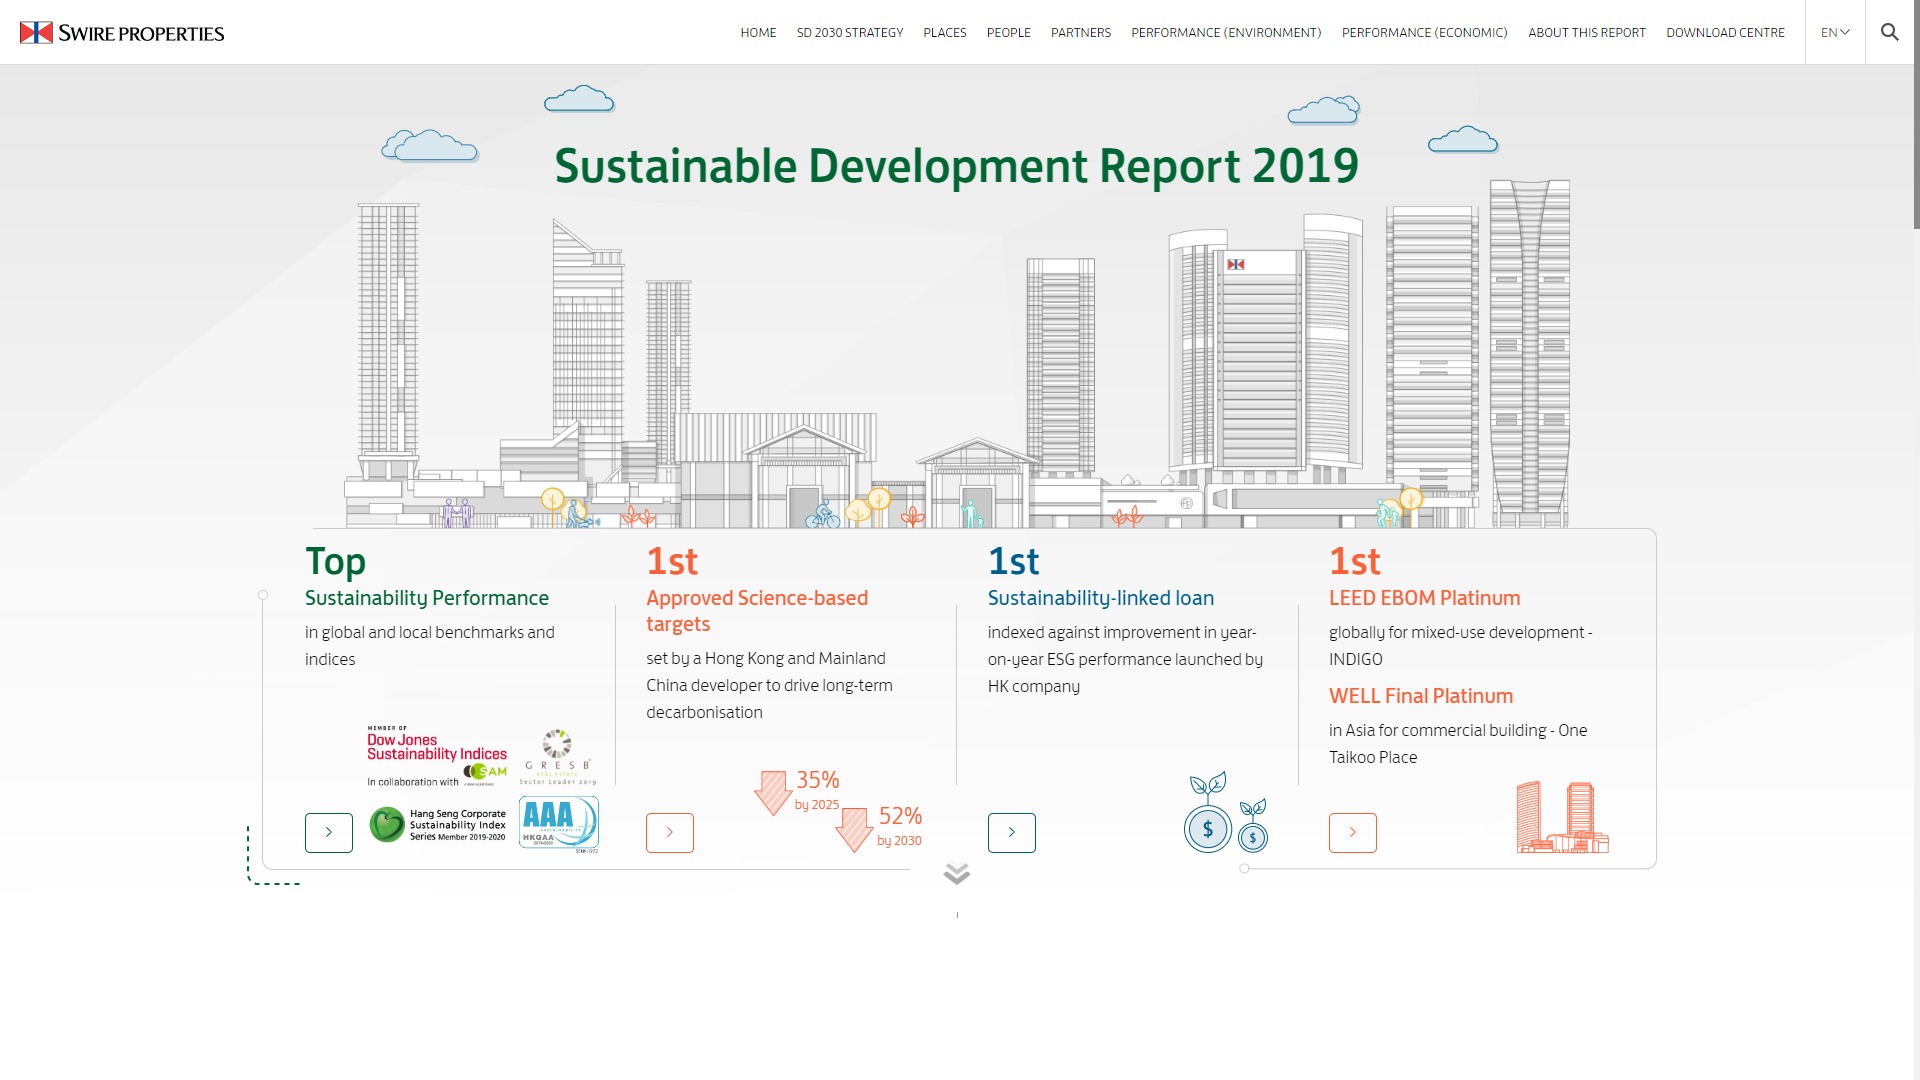Select the GRESB Sector Leader 2019 badge
The width and height of the screenshot is (1920, 1080).
click(557, 755)
